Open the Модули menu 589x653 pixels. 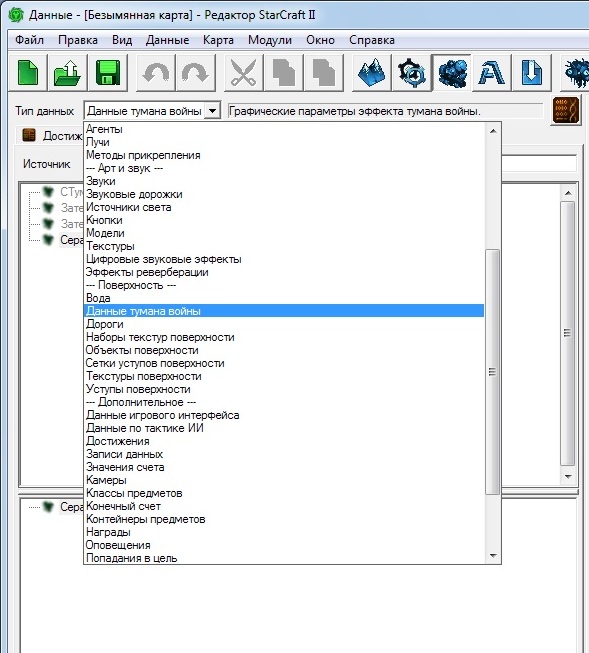pyautogui.click(x=270, y=40)
